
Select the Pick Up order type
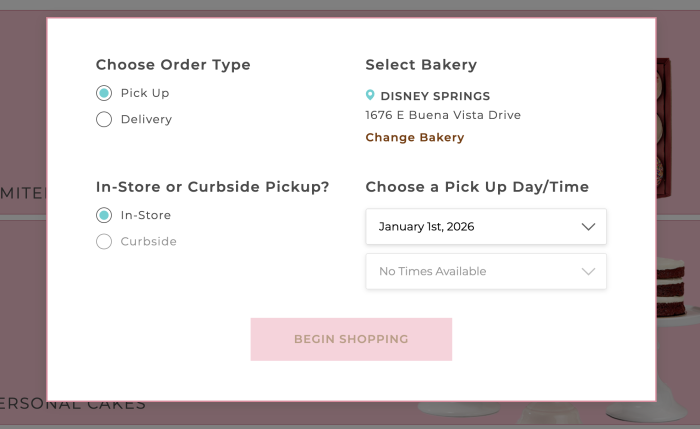[x=104, y=93]
